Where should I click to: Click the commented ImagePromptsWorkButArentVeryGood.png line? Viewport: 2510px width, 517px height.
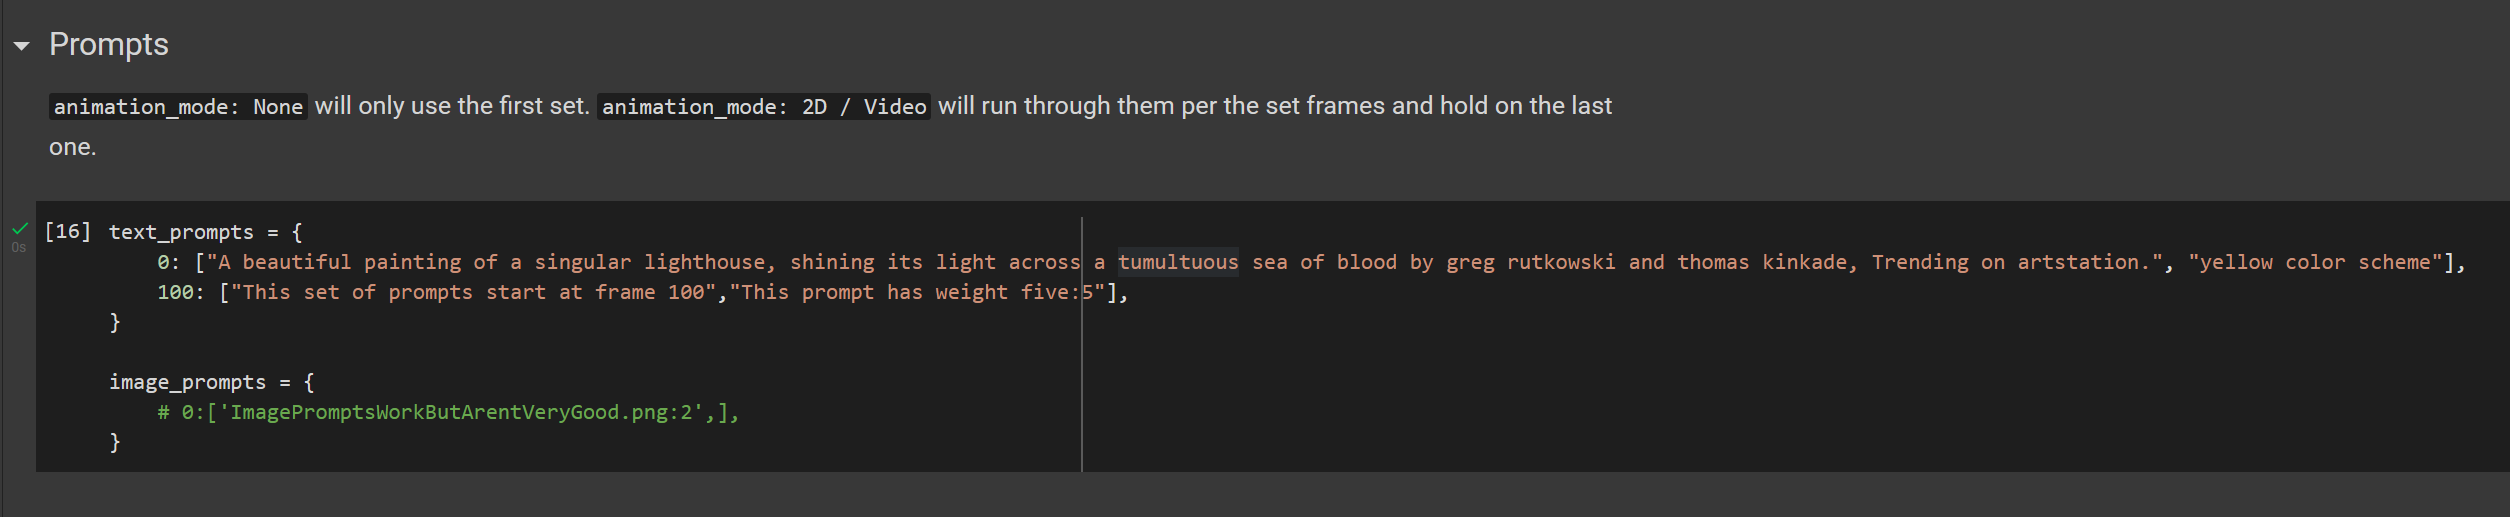[448, 412]
